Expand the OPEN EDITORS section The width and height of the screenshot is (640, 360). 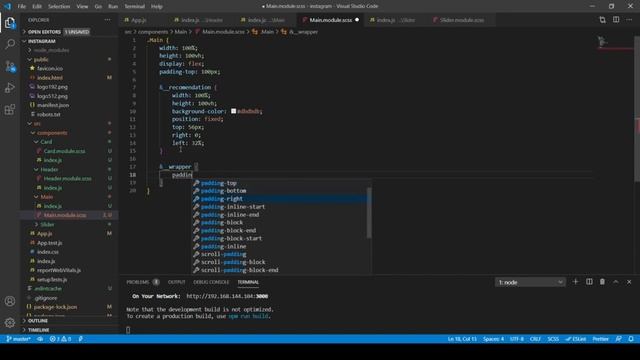click(44, 31)
